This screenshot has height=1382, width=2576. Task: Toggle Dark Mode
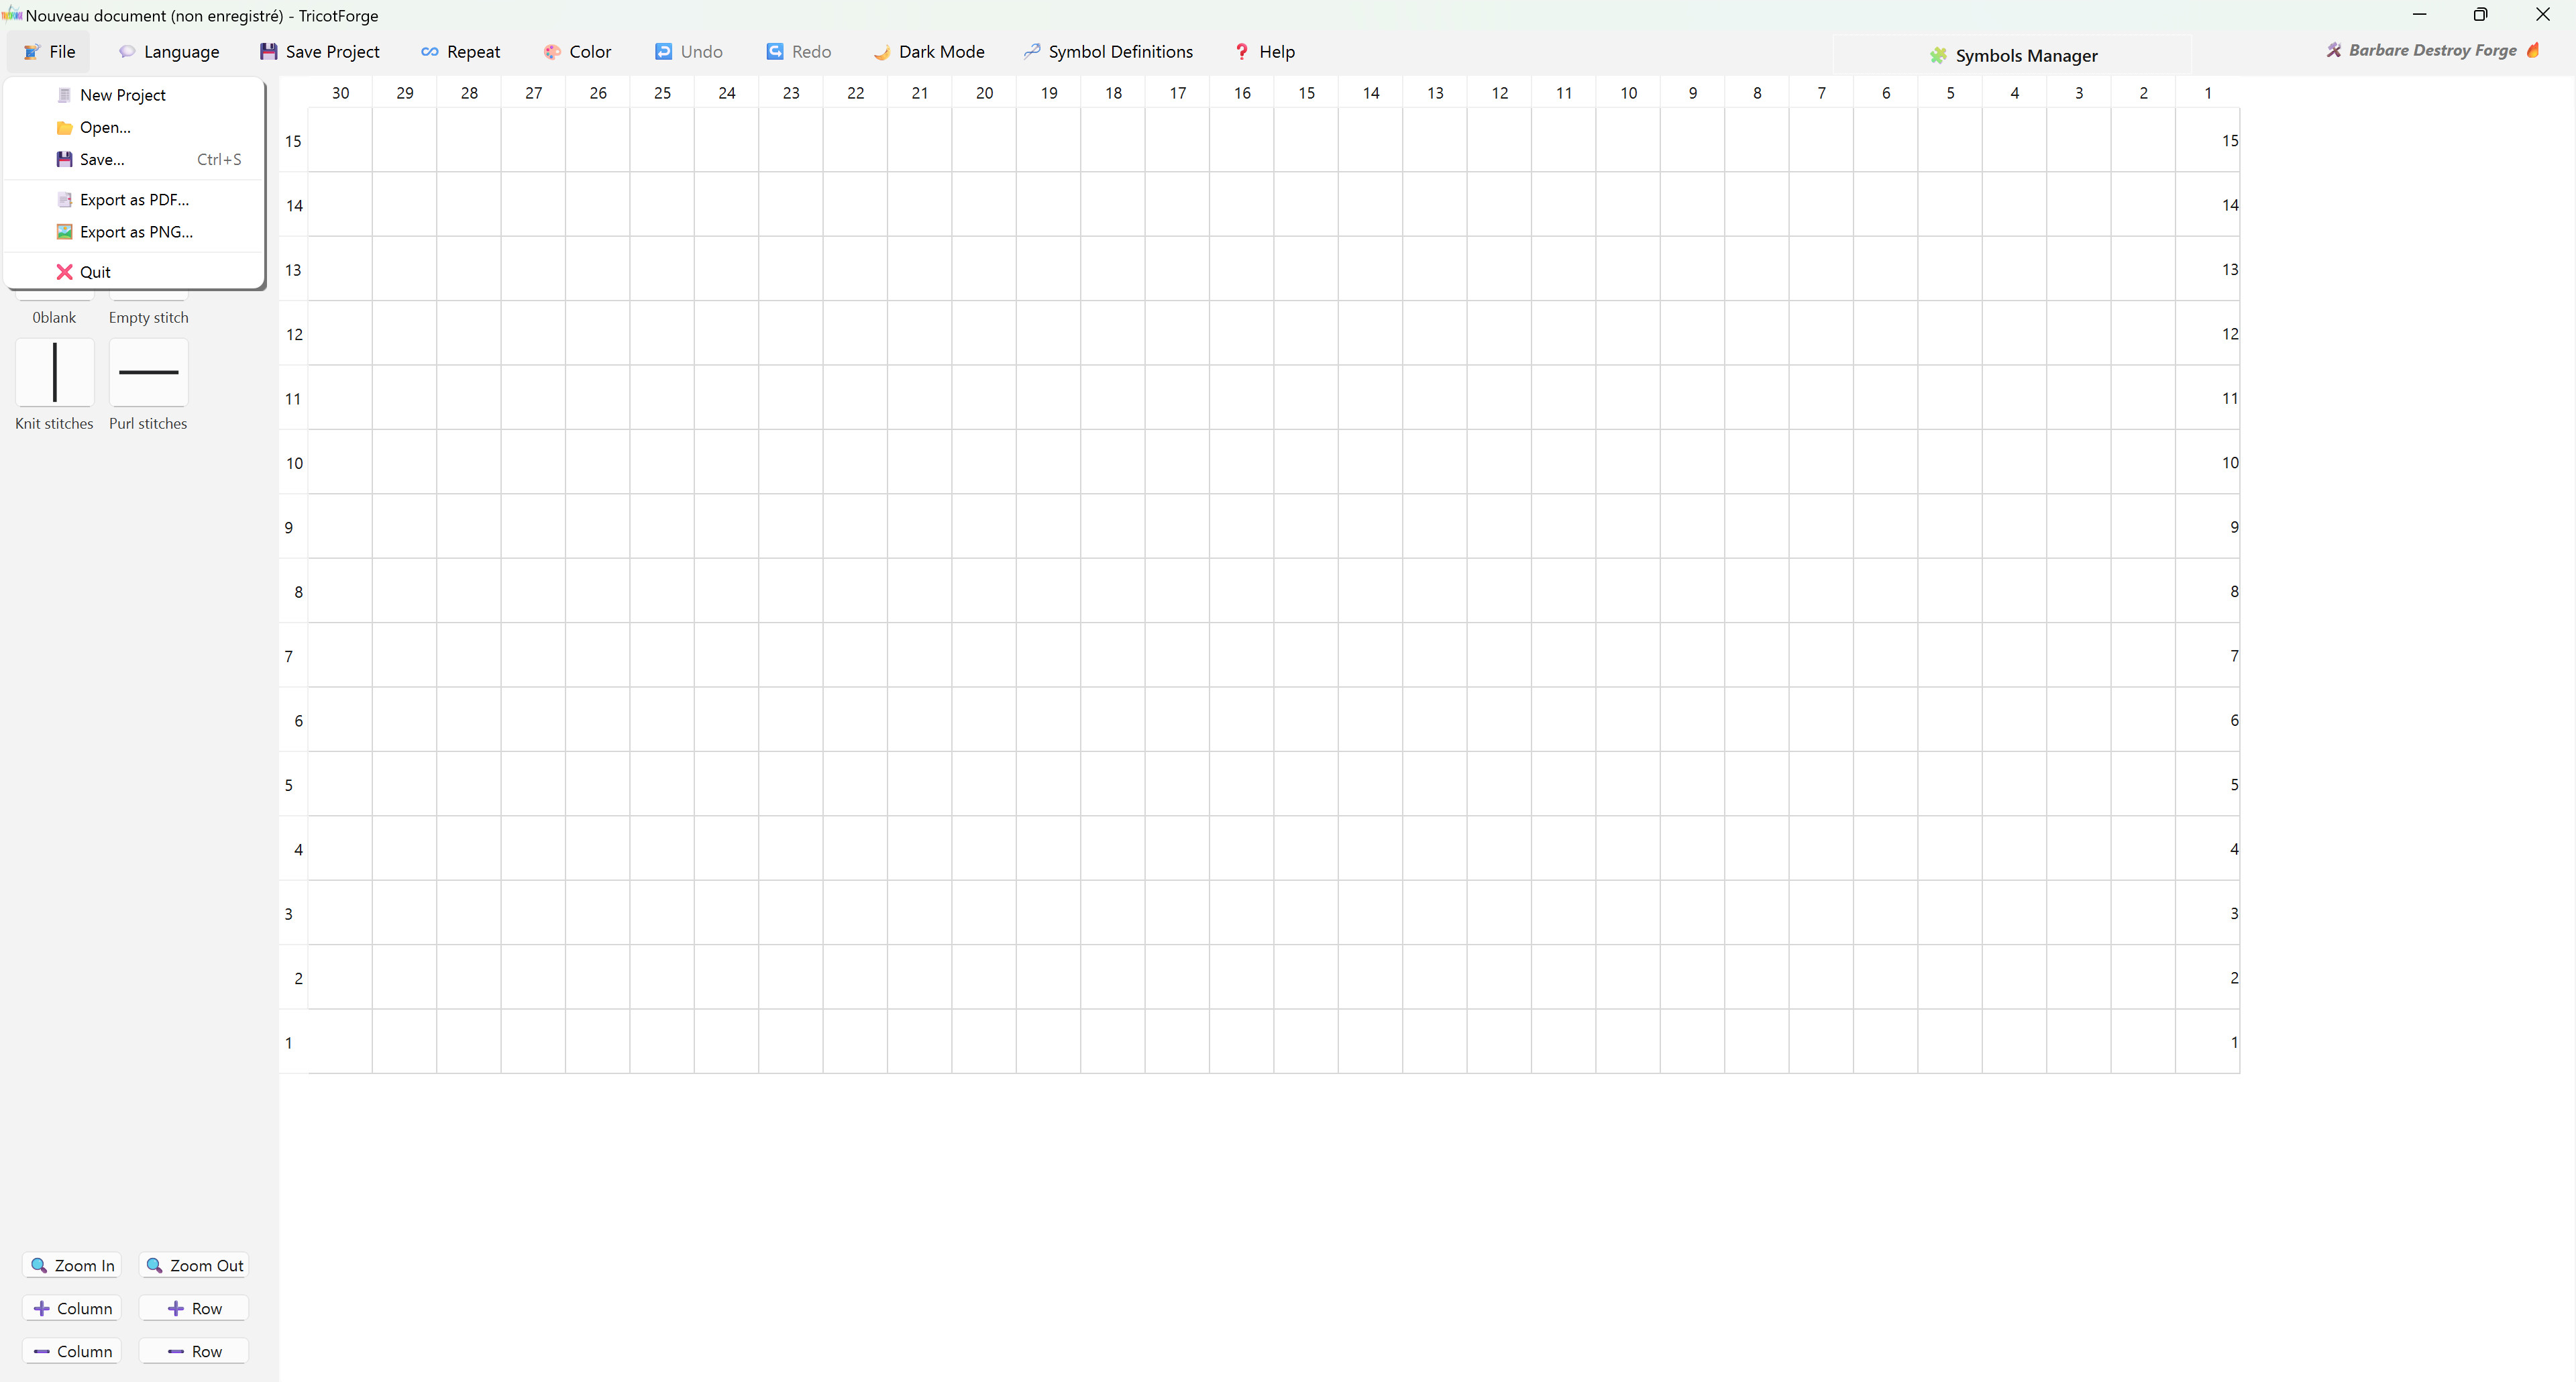(x=928, y=51)
